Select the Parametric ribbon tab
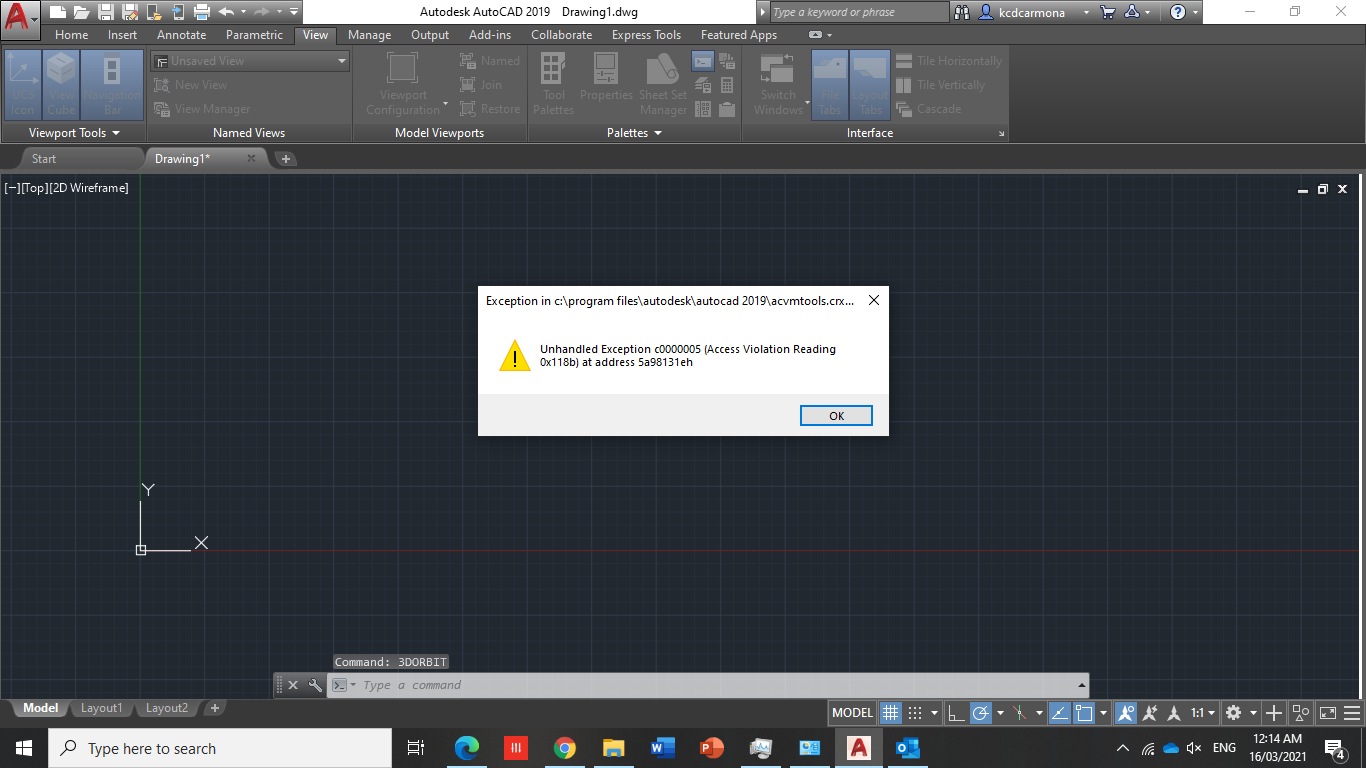 point(254,35)
